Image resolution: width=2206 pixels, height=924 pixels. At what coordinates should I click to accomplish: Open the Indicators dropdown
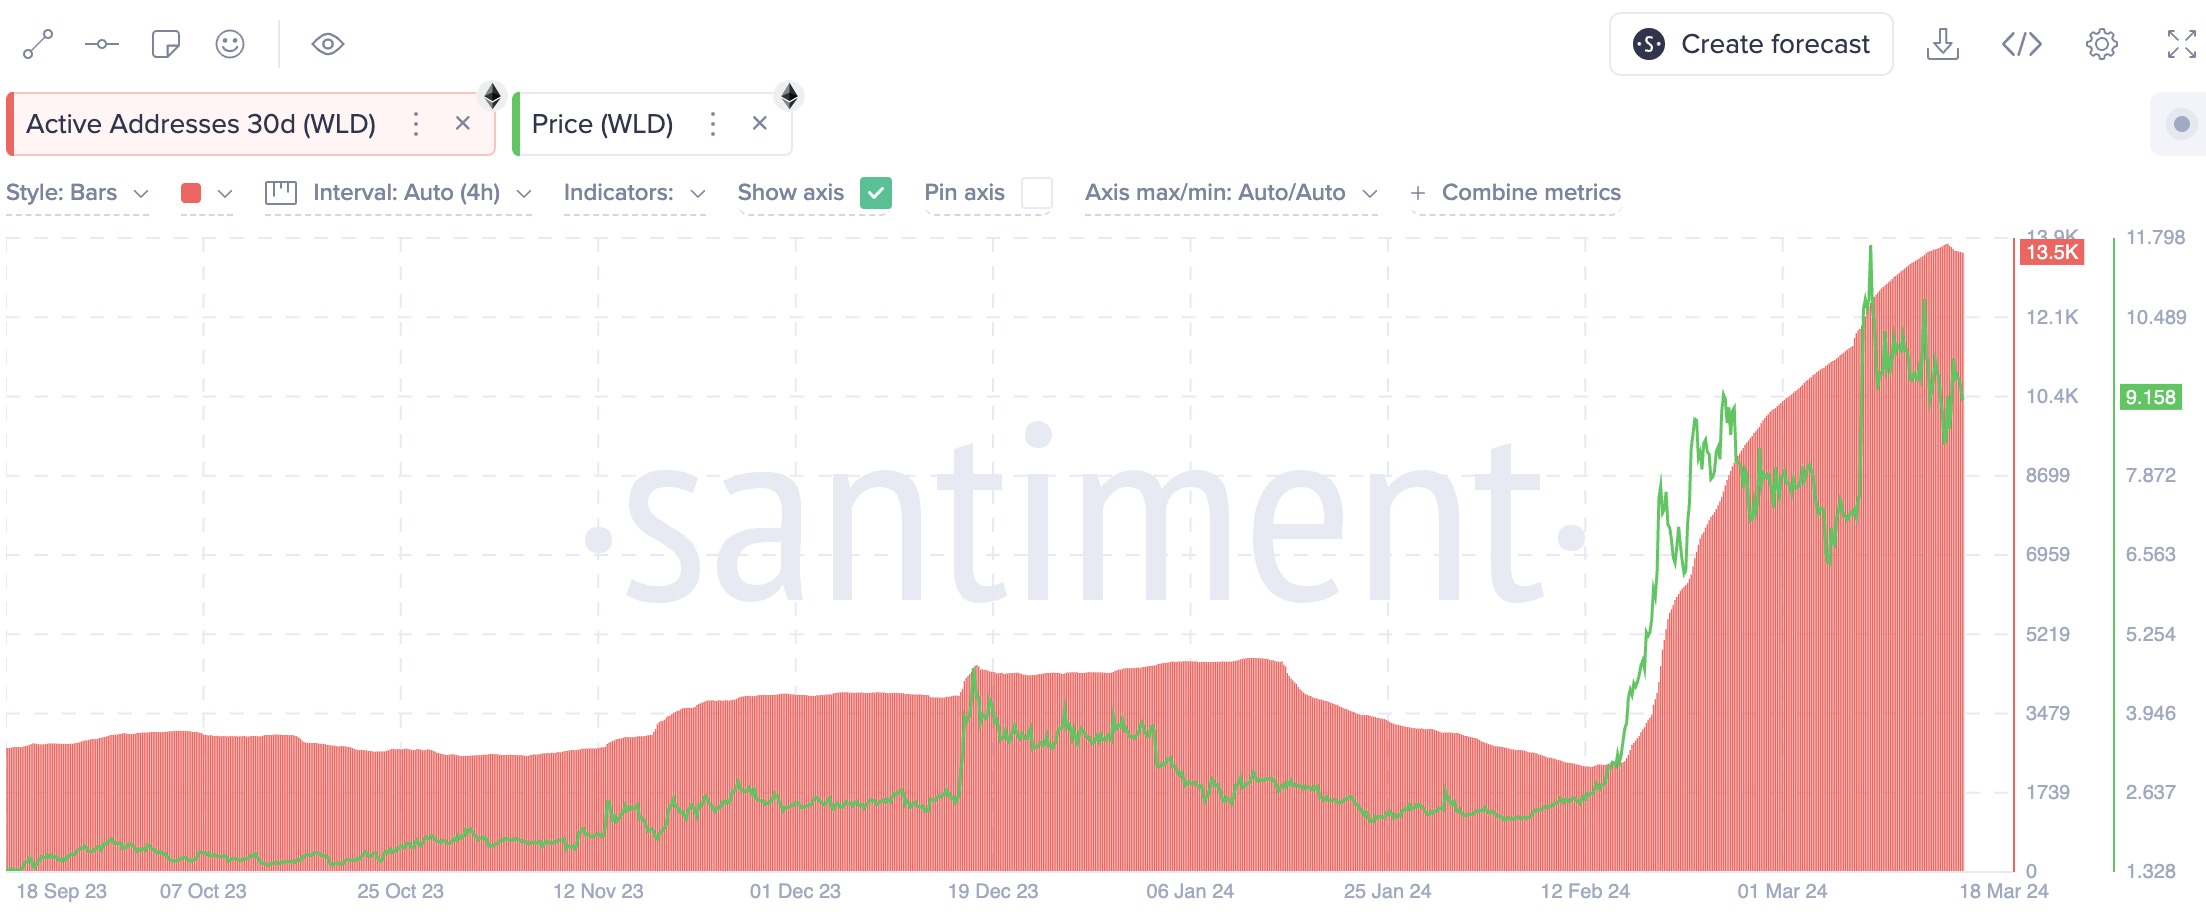click(635, 193)
